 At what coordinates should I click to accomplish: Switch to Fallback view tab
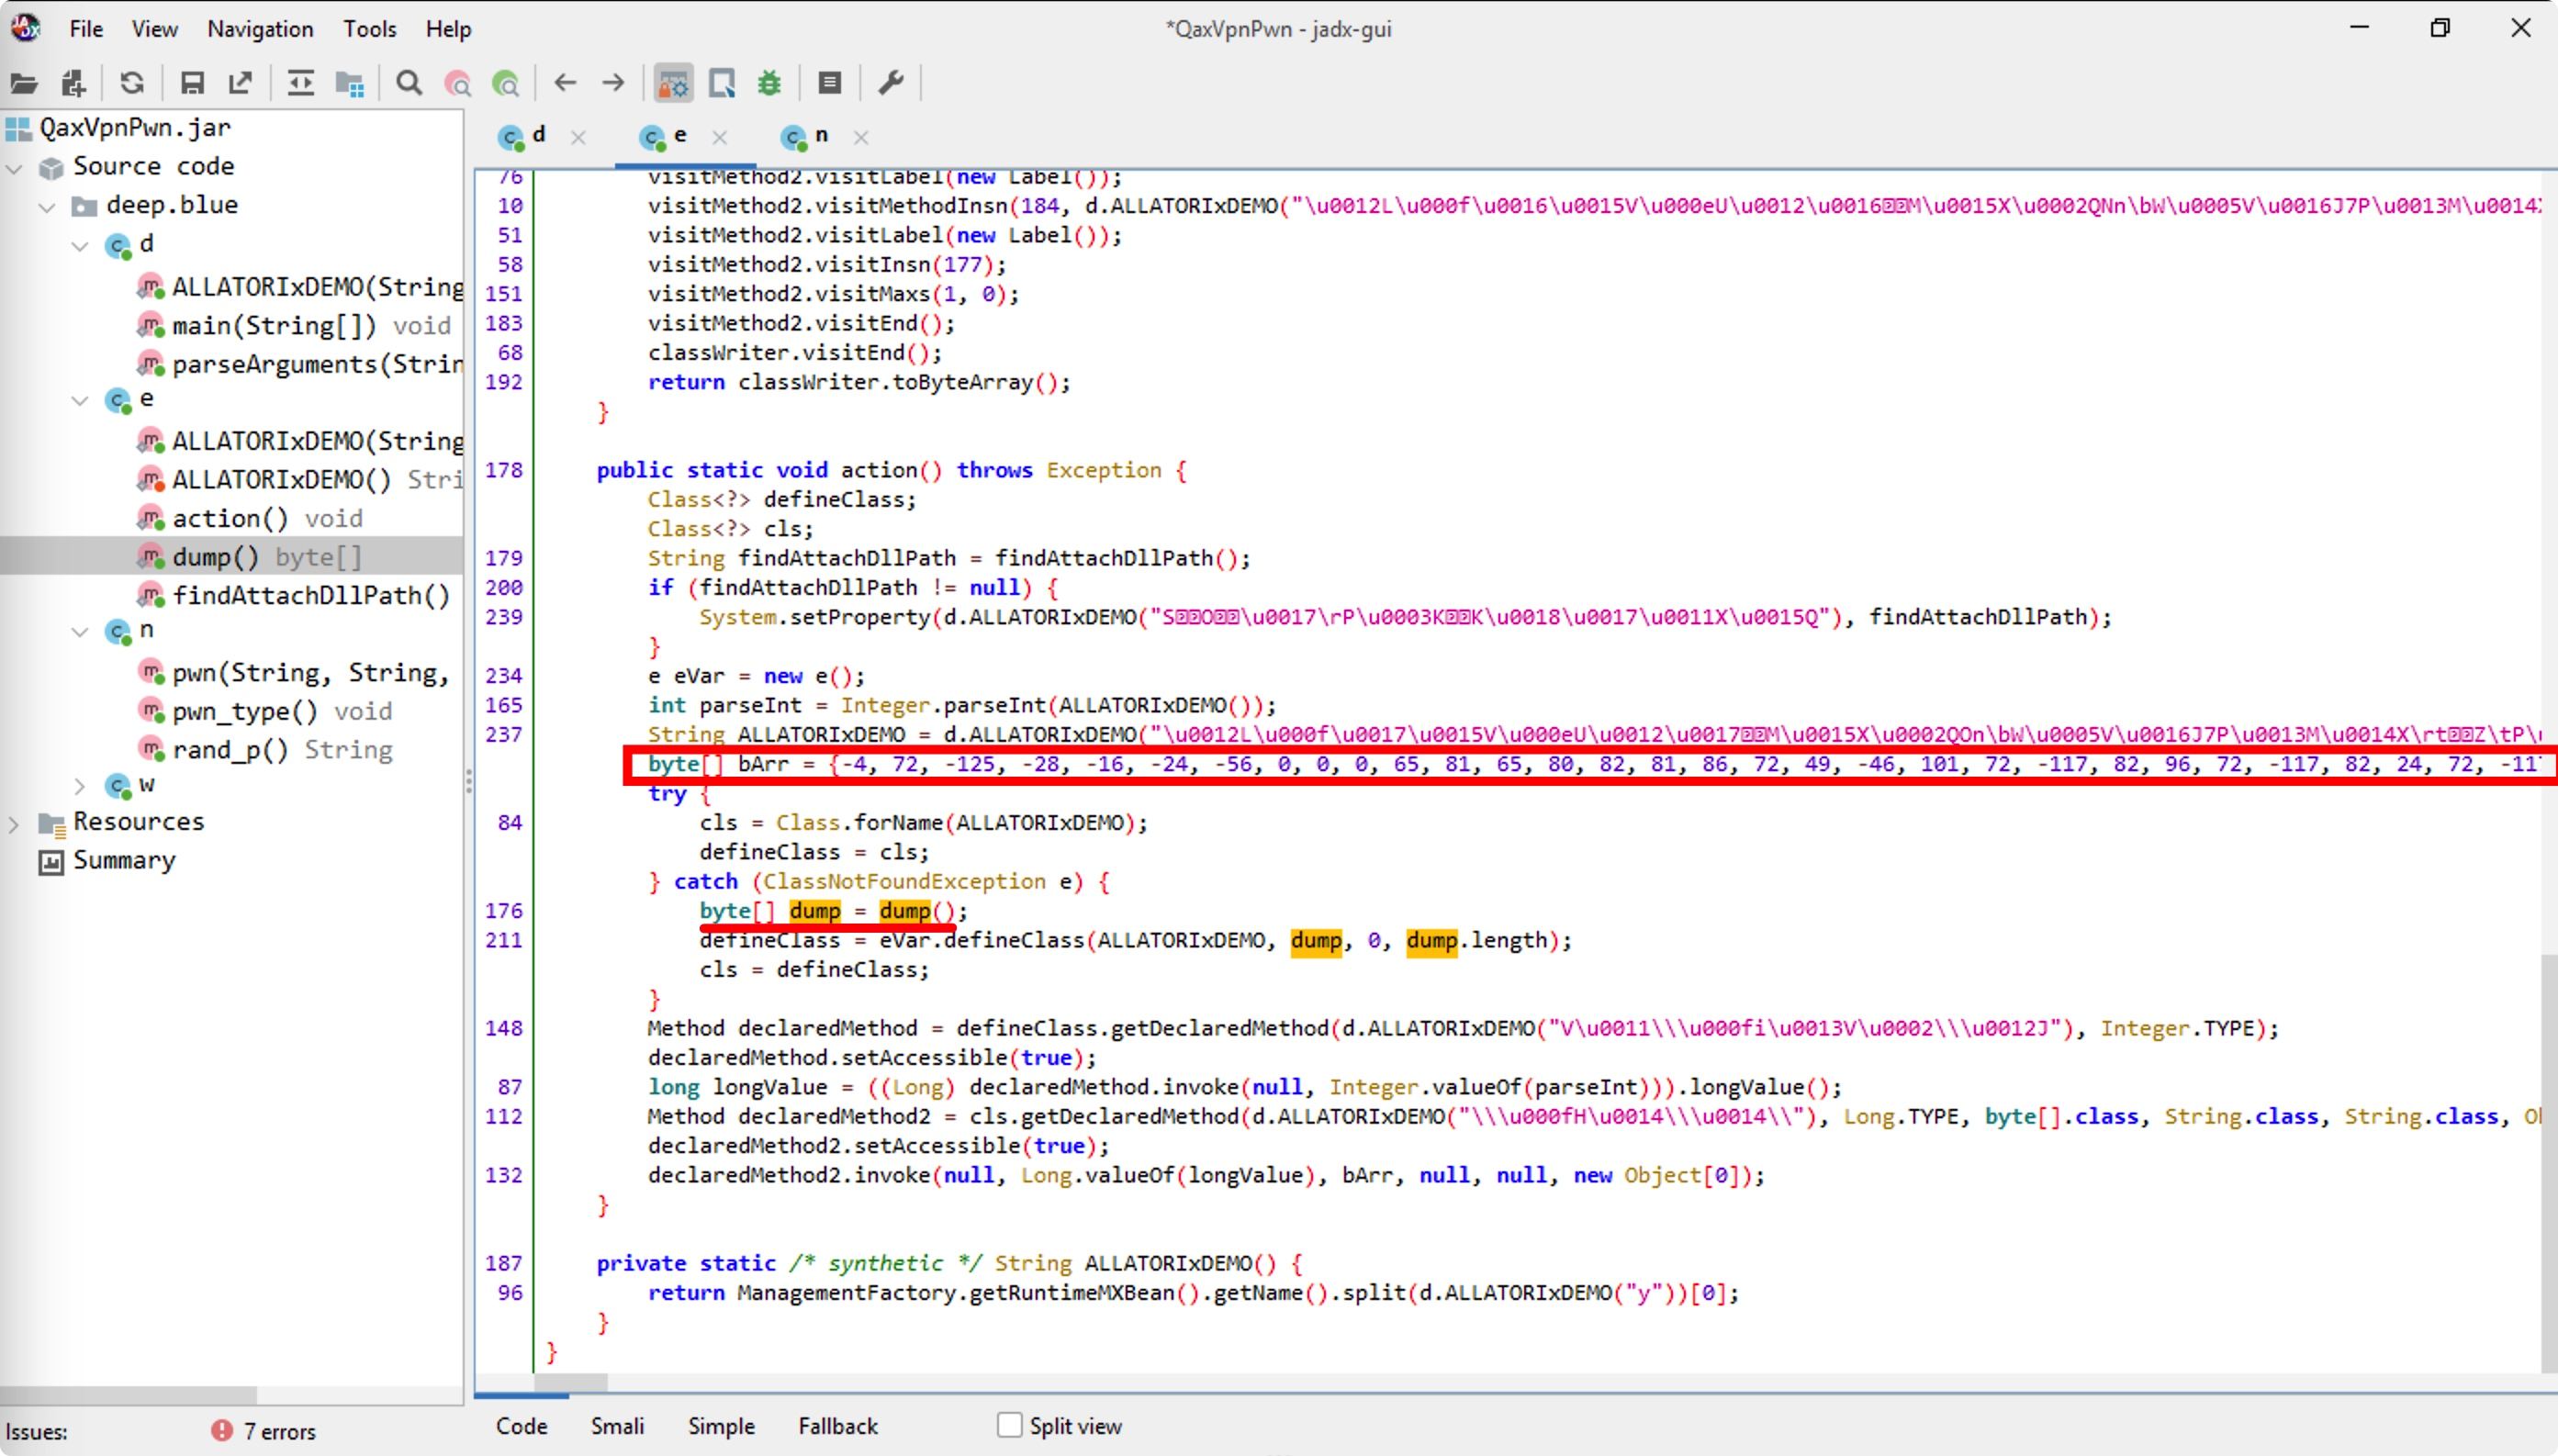[x=837, y=1426]
